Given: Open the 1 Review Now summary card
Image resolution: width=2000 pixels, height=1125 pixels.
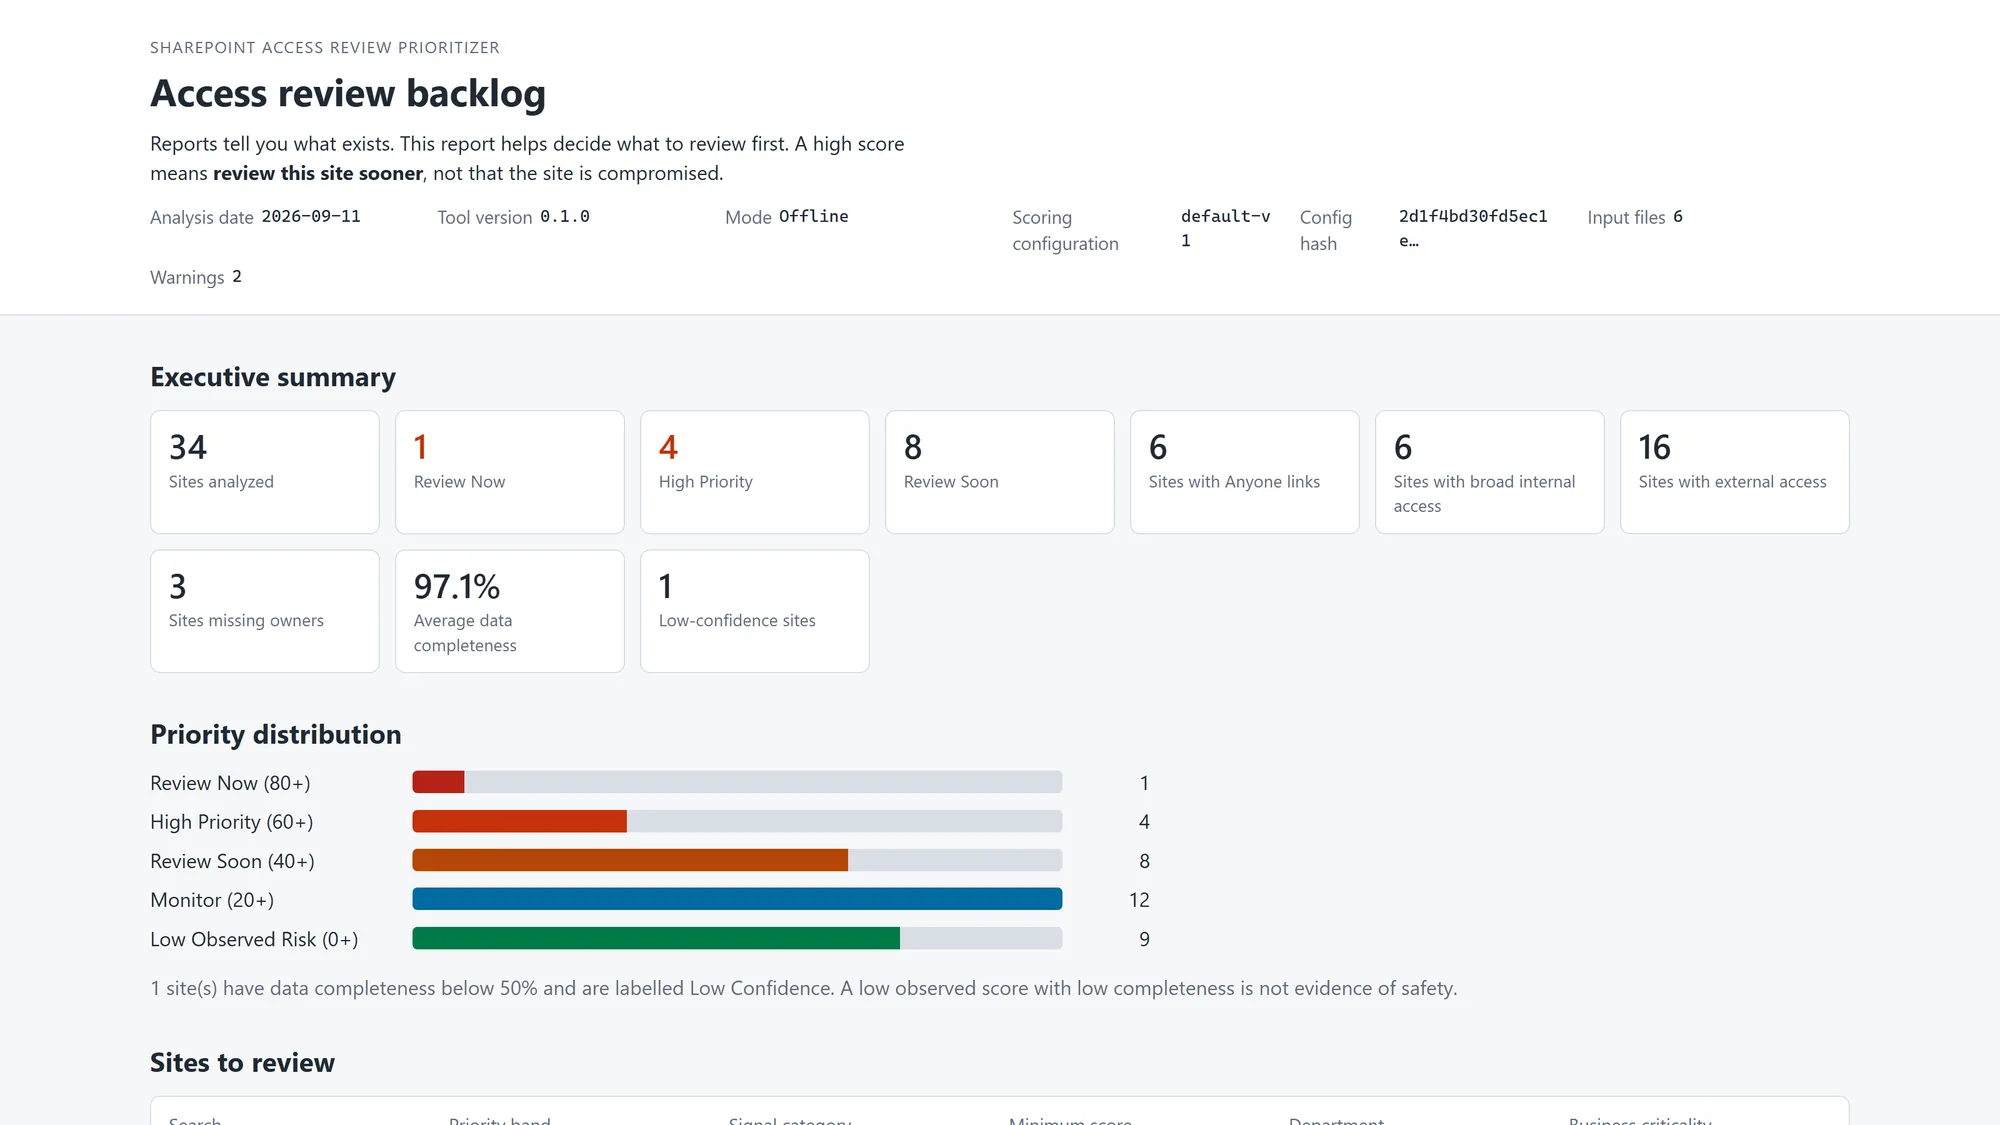Looking at the screenshot, I should pyautogui.click(x=510, y=472).
